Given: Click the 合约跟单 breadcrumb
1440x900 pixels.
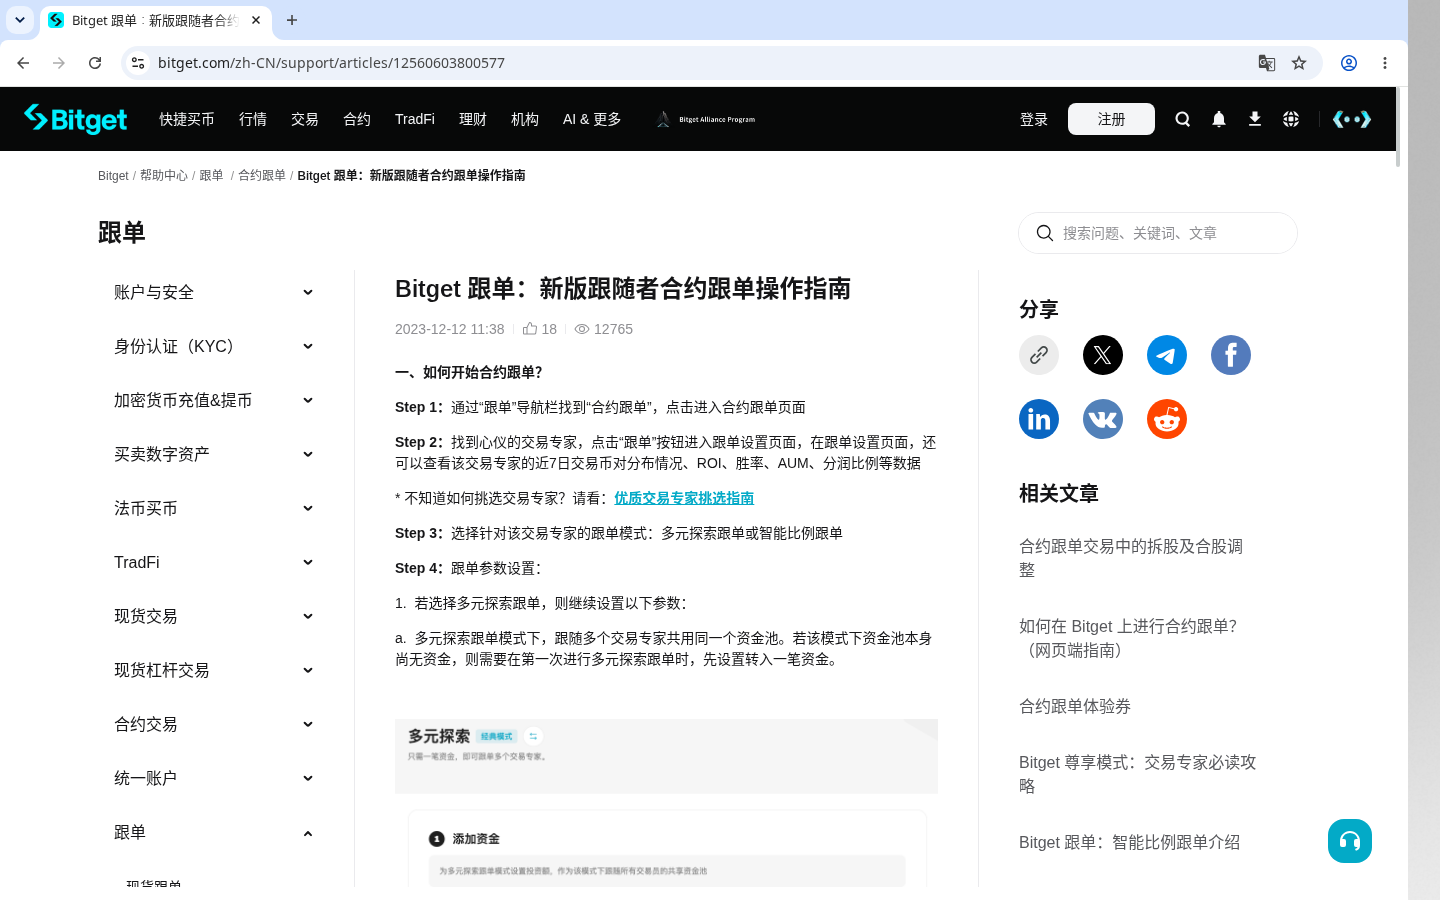Looking at the screenshot, I should 262,175.
